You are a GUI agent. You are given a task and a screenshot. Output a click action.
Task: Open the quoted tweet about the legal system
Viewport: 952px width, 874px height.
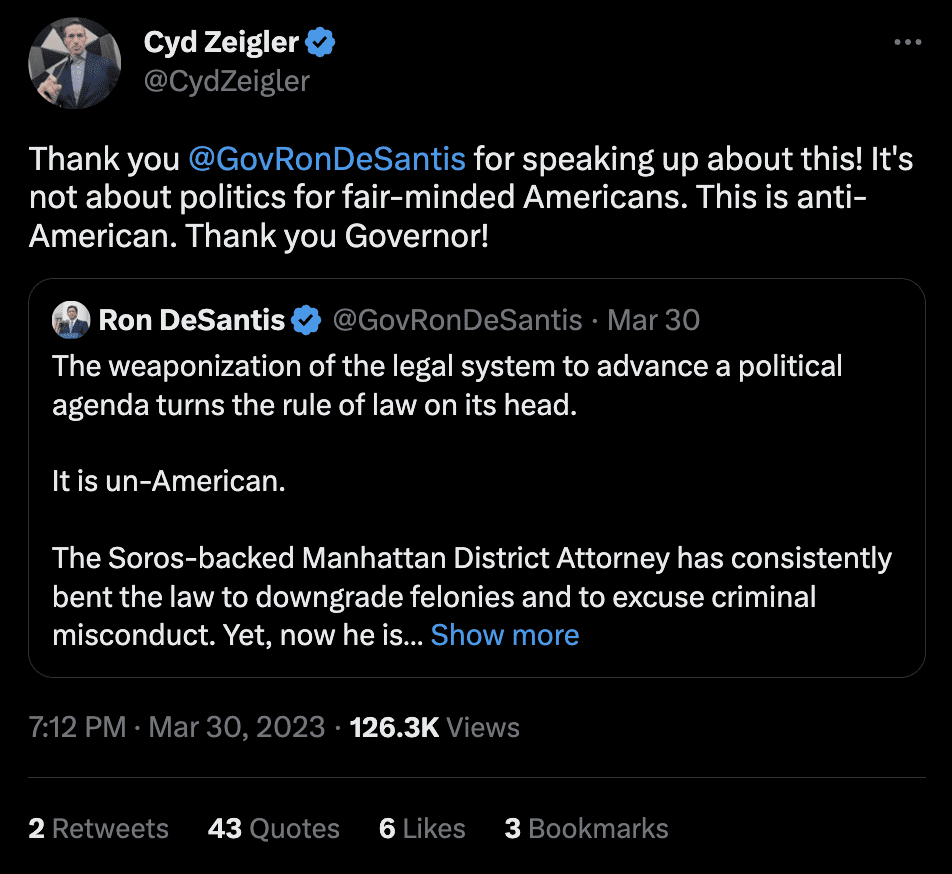pyautogui.click(x=470, y=480)
